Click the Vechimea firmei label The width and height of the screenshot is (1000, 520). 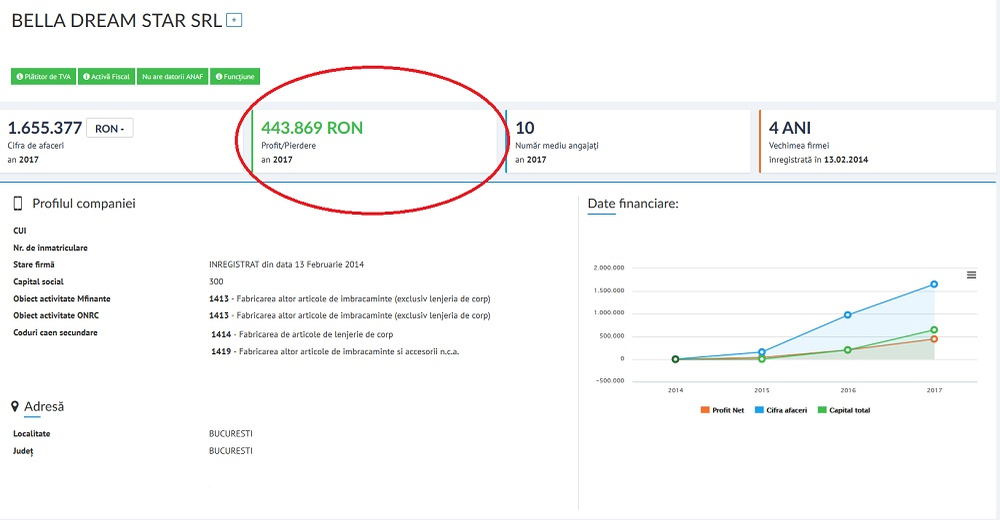pos(798,145)
